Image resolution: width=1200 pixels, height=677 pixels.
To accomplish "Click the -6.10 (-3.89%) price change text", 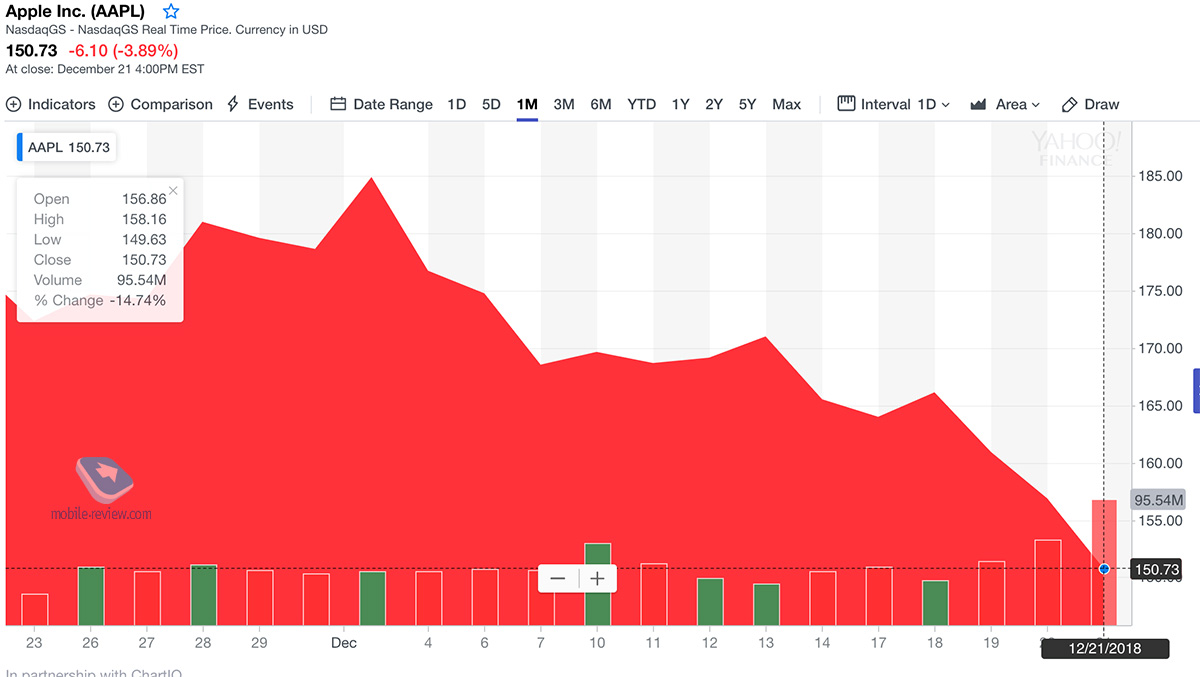I will click(x=123, y=50).
